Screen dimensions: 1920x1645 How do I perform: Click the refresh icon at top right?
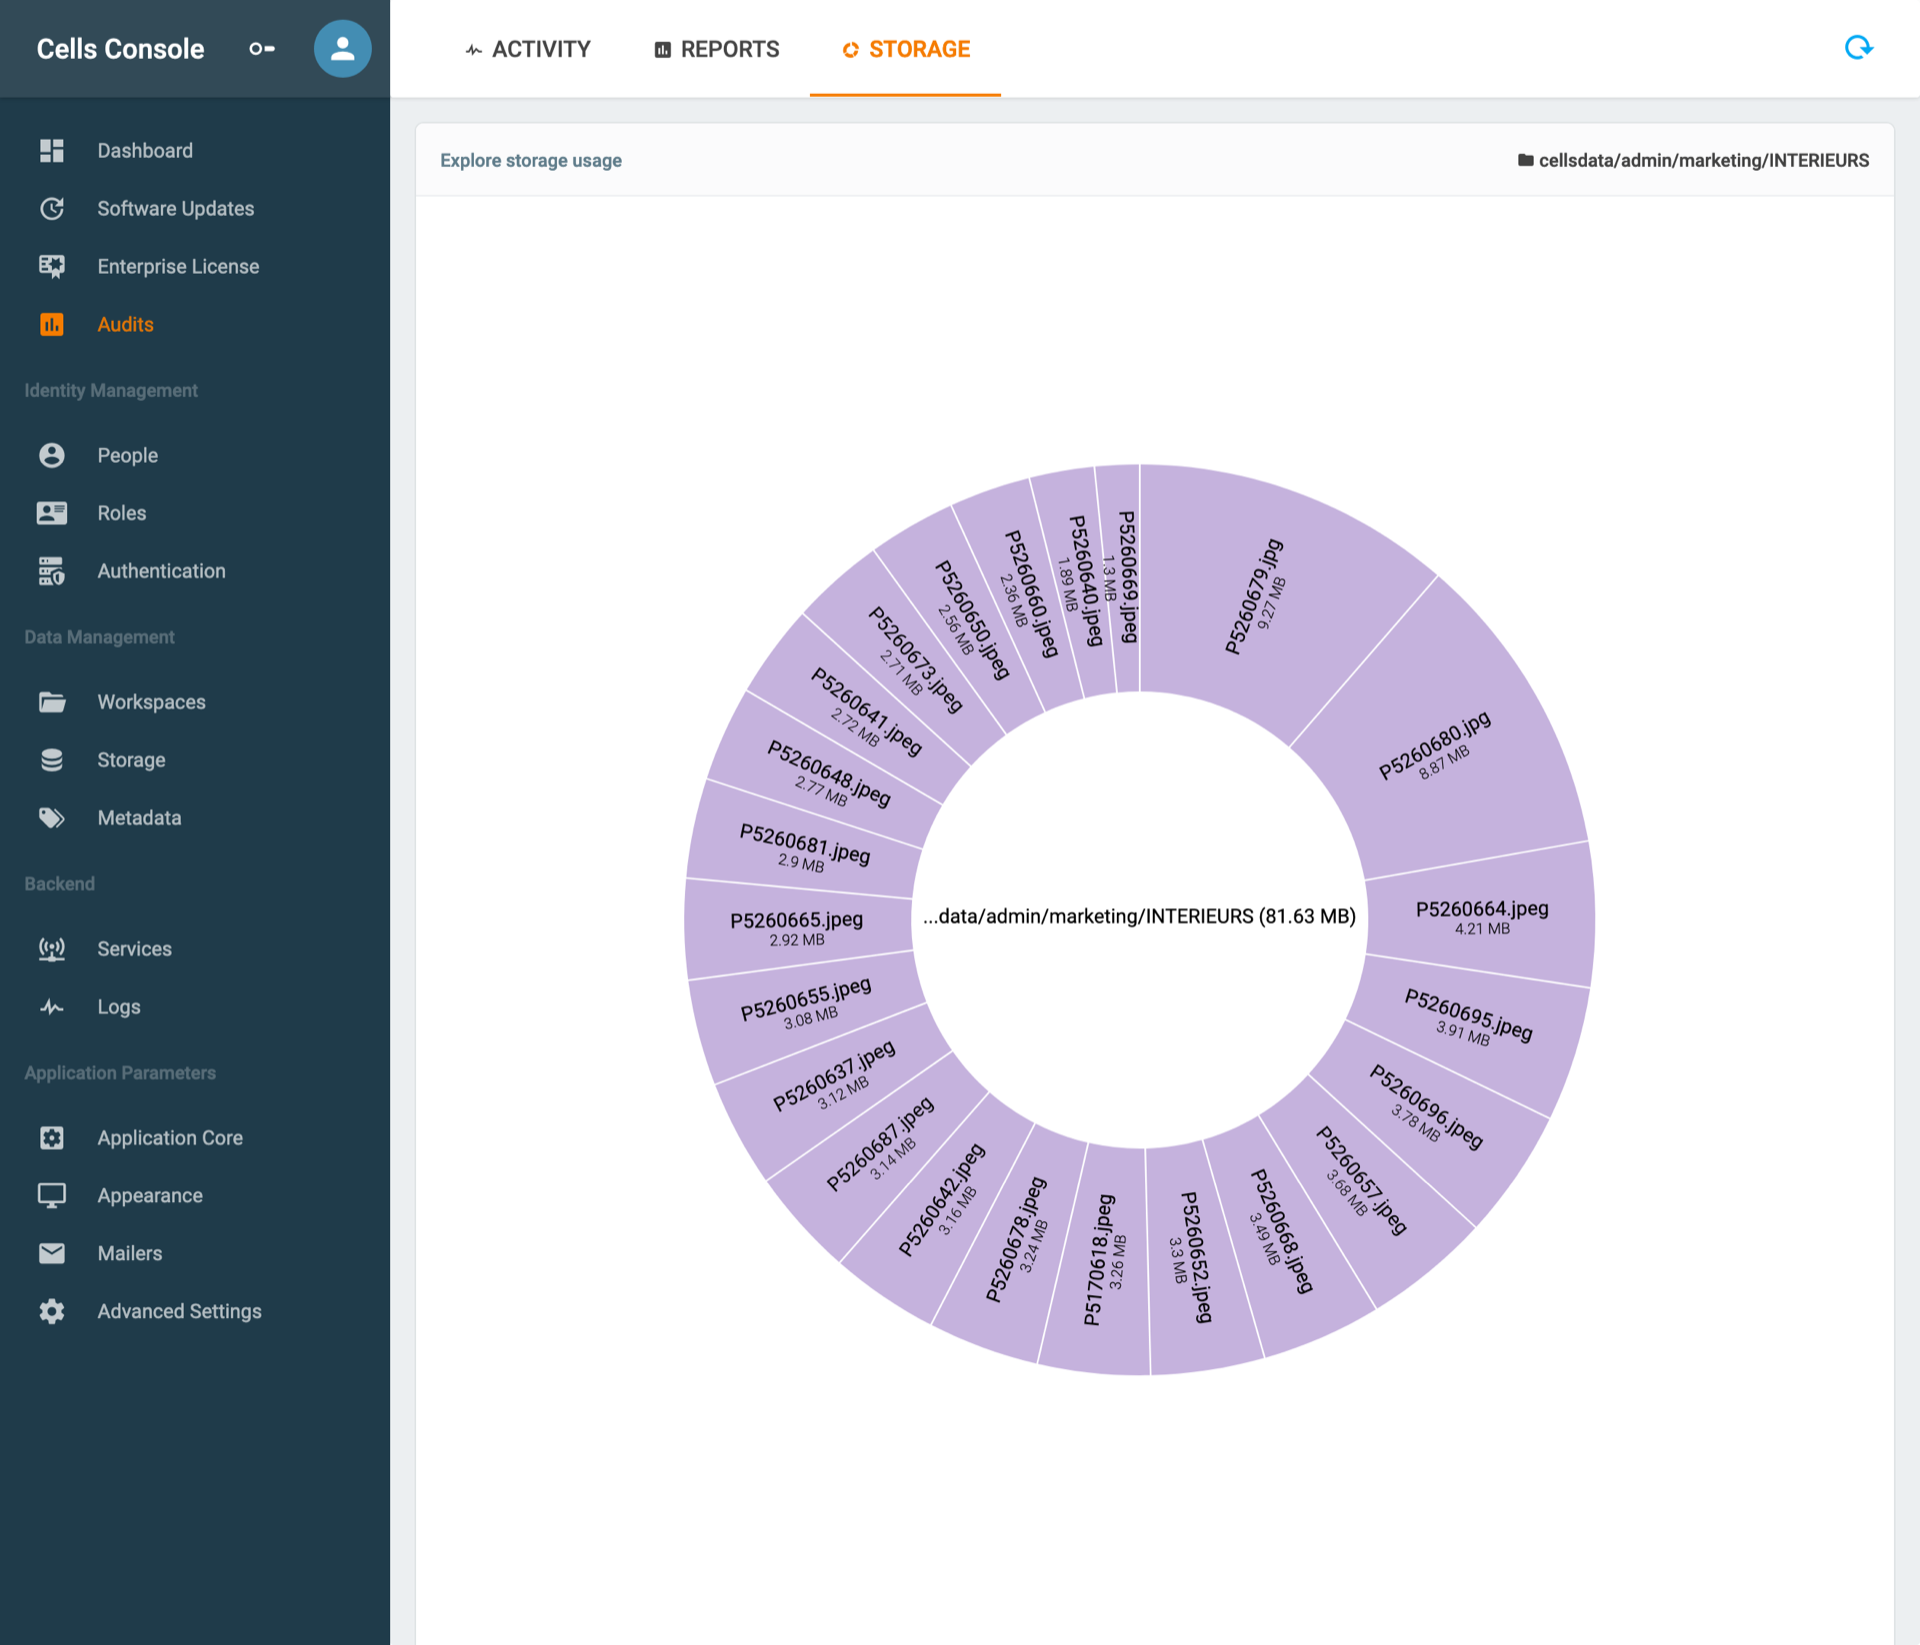[x=1858, y=48]
